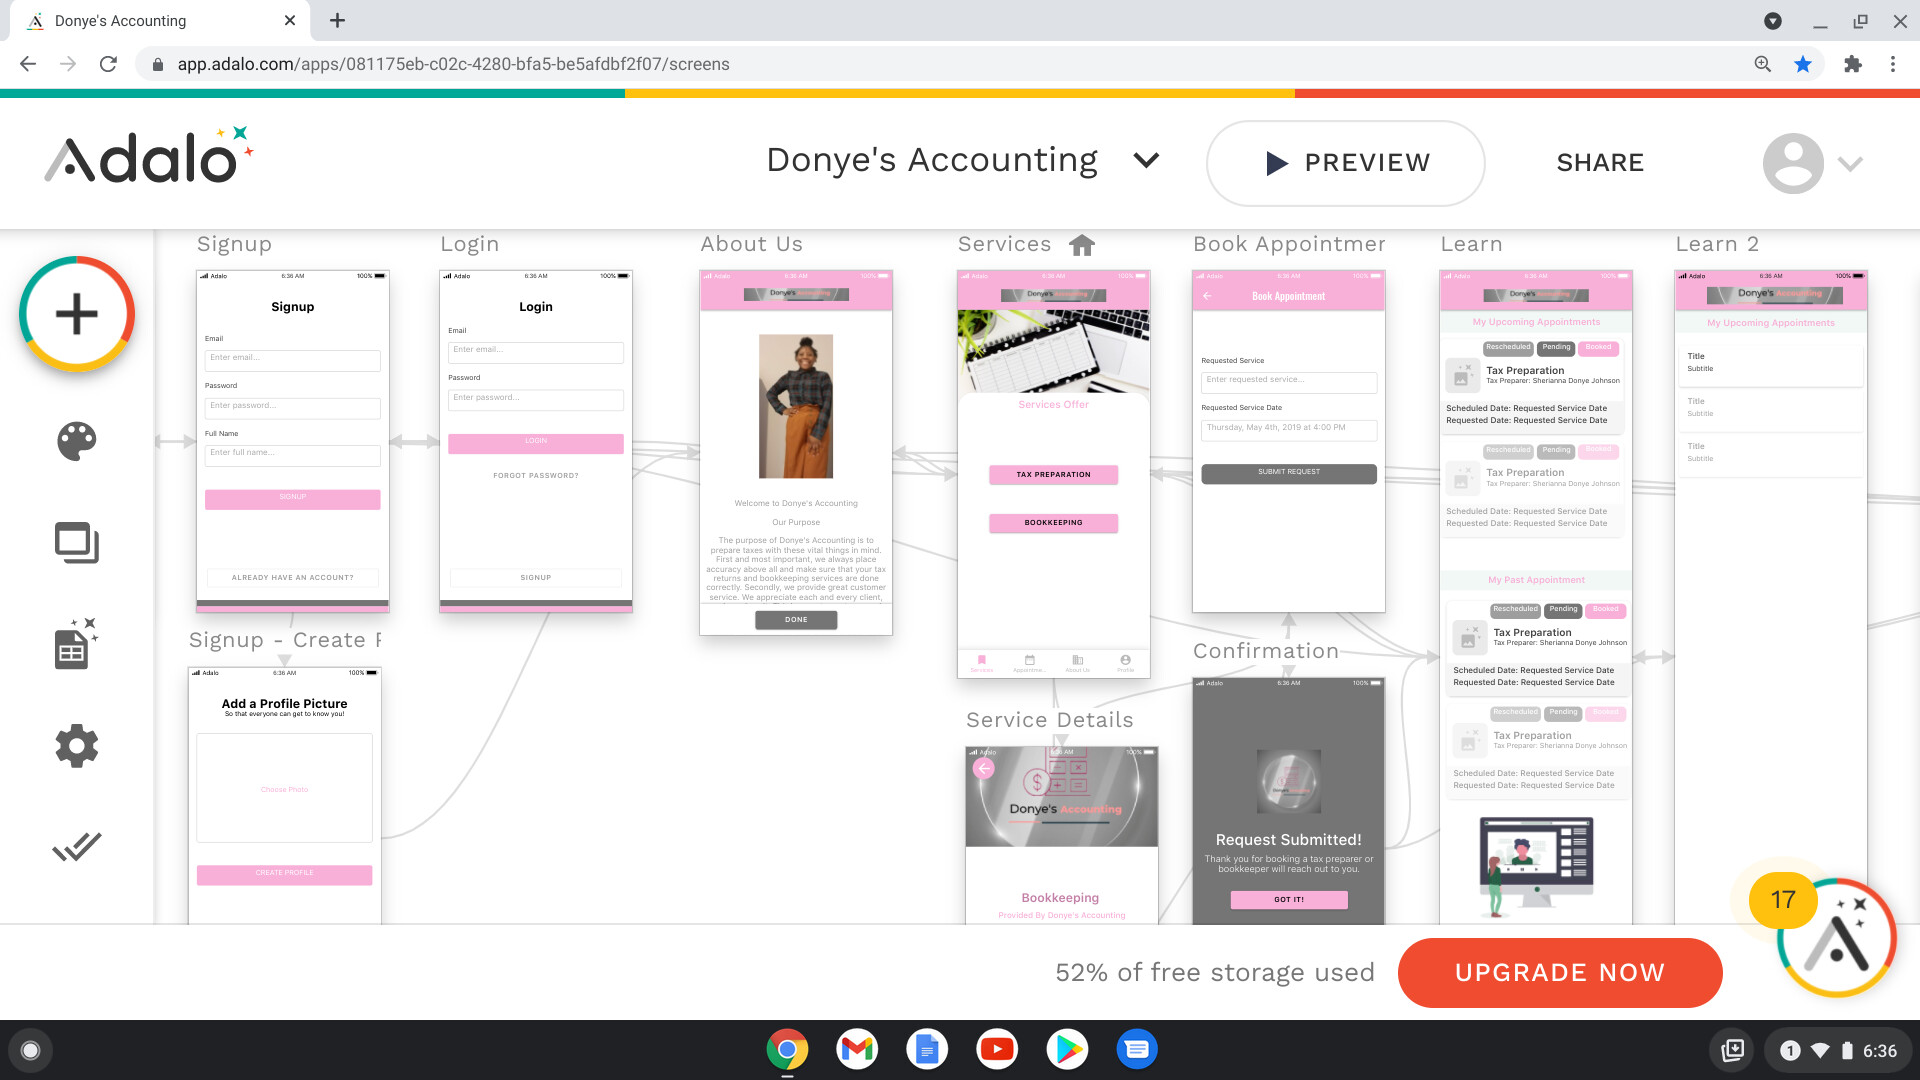Open the Chrome three-dot menu
The height and width of the screenshot is (1080, 1920).
click(1893, 64)
